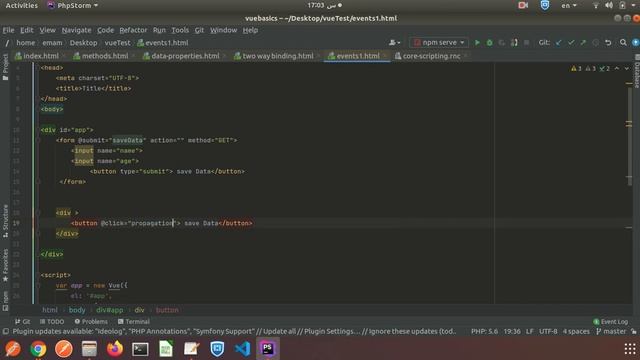The width and height of the screenshot is (640, 360).
Task: Click the 19:36 cursor position indicator
Action: tap(512, 331)
